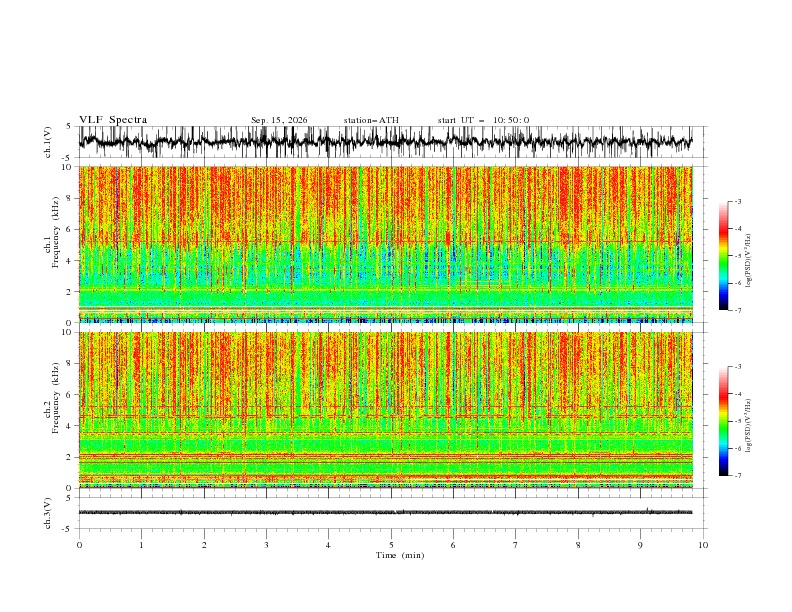The width and height of the screenshot is (792, 612).
Task: Click the 2 minute tick on time axis
Action: click(x=204, y=545)
